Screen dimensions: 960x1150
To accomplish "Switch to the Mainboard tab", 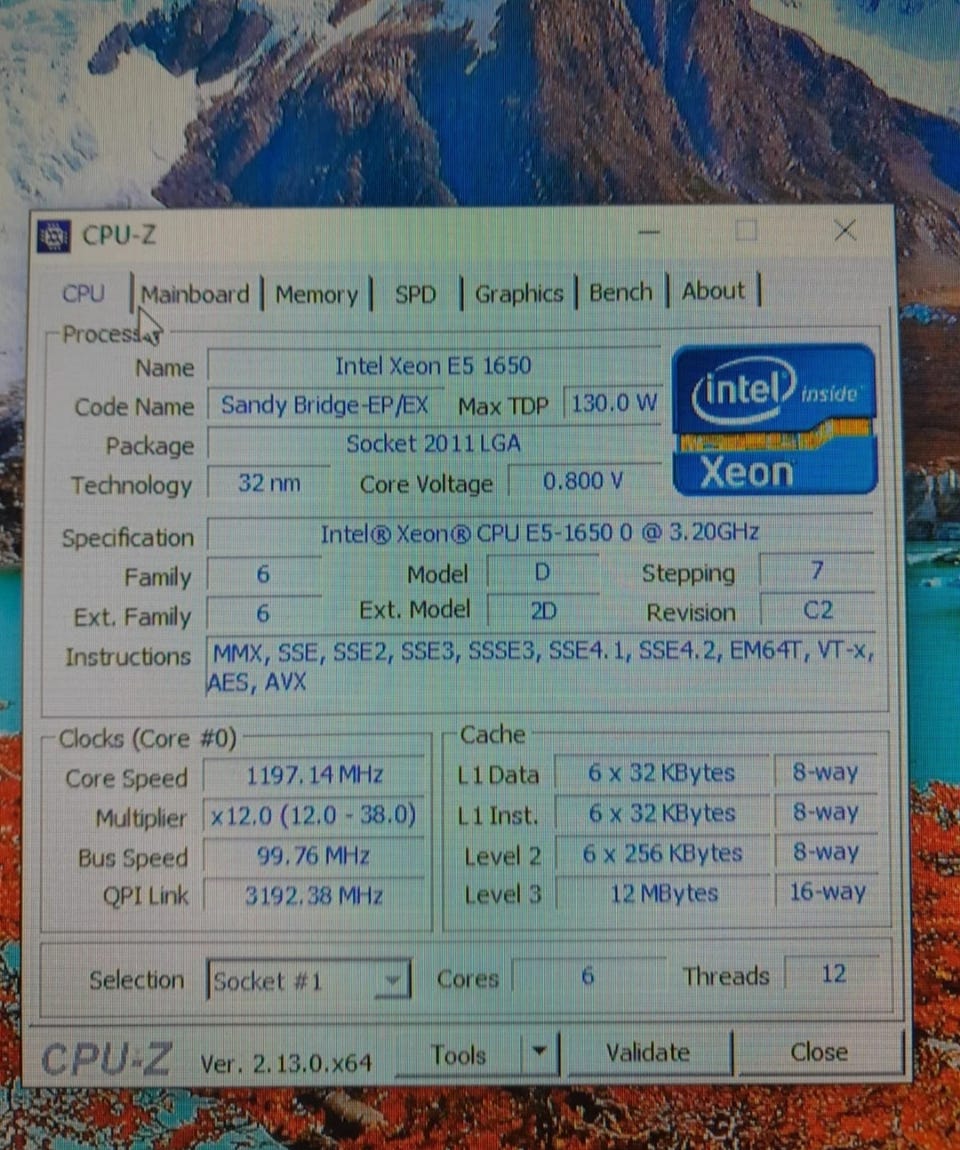I will 195,295.
